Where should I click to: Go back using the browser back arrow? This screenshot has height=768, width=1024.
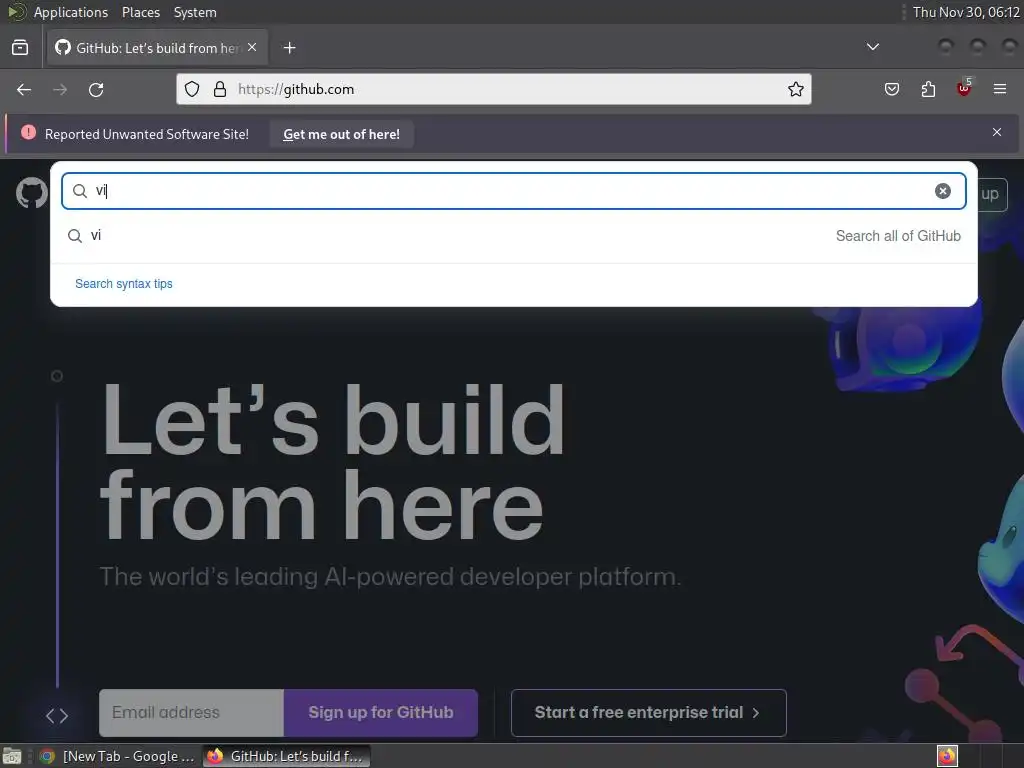24,89
